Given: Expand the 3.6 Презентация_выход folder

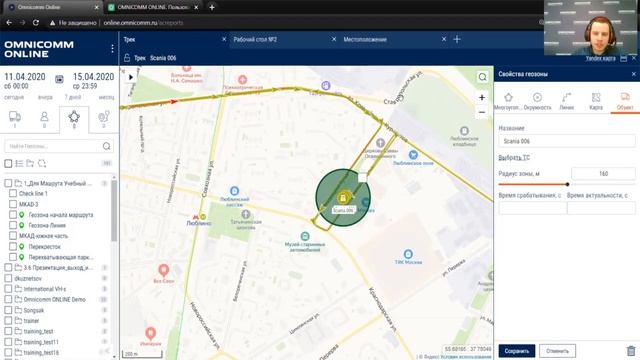Looking at the screenshot, I should [18, 268].
